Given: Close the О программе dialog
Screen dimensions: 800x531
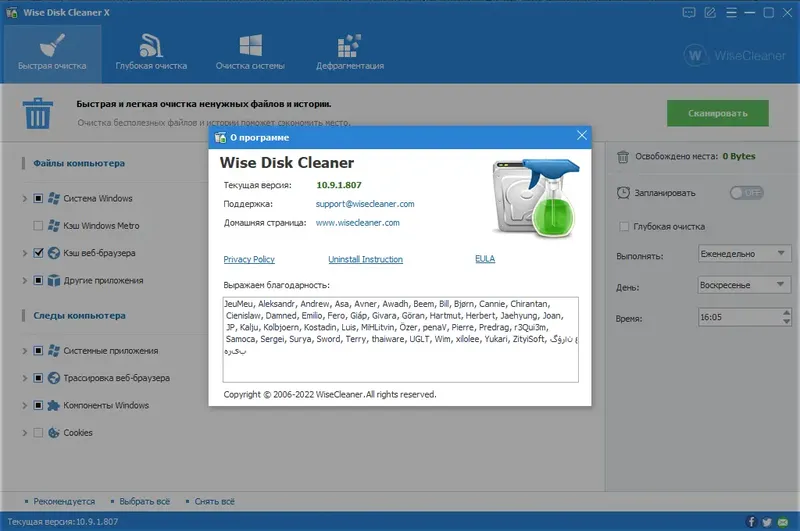Looking at the screenshot, I should [x=582, y=136].
